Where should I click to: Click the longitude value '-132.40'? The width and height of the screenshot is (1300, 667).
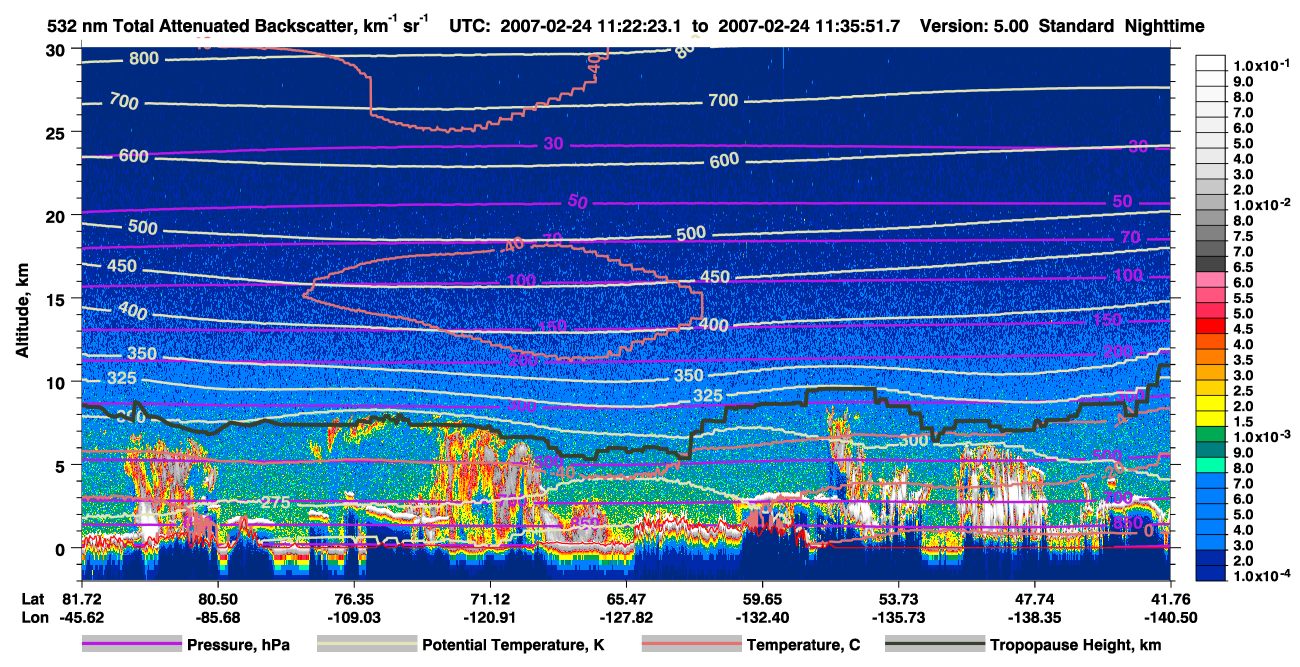click(762, 616)
